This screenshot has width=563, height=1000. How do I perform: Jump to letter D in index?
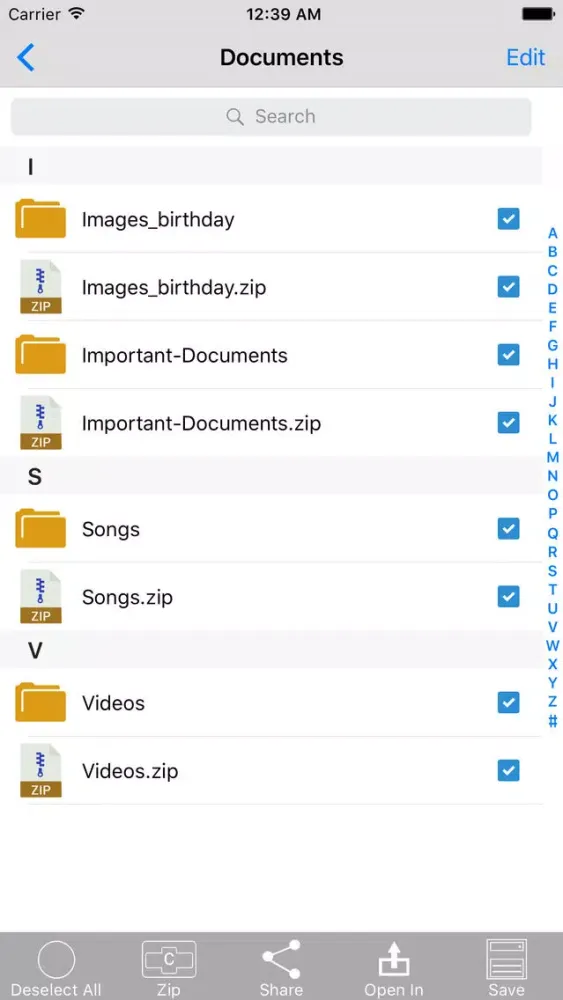pos(553,290)
